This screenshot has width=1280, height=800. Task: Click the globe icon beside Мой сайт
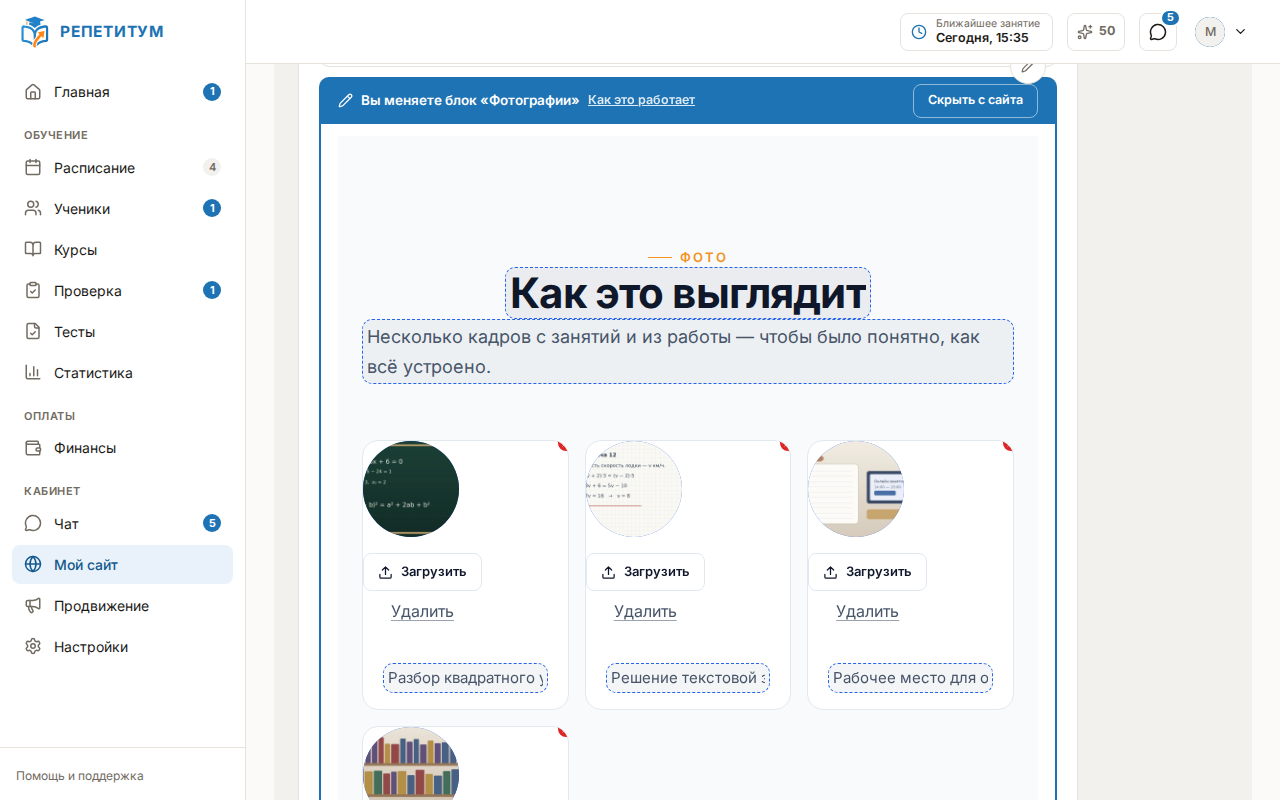point(33,565)
